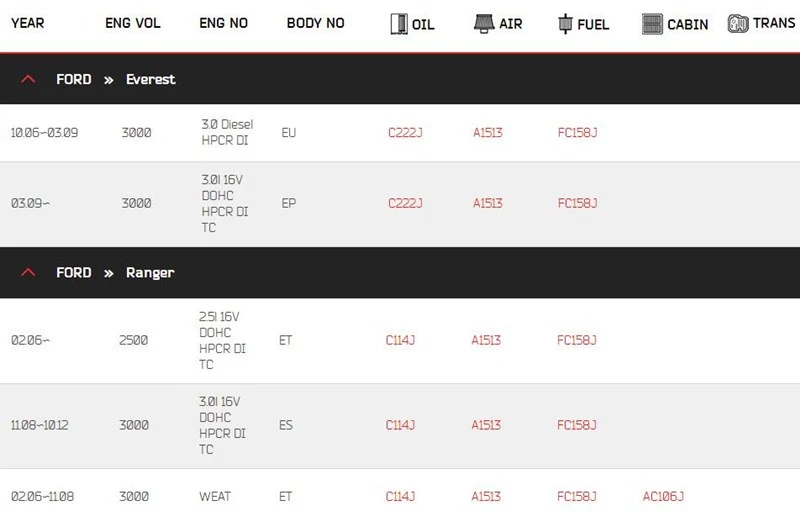Viewport: 800px width, 521px height.
Task: Click the air filter icon in header
Action: click(484, 23)
